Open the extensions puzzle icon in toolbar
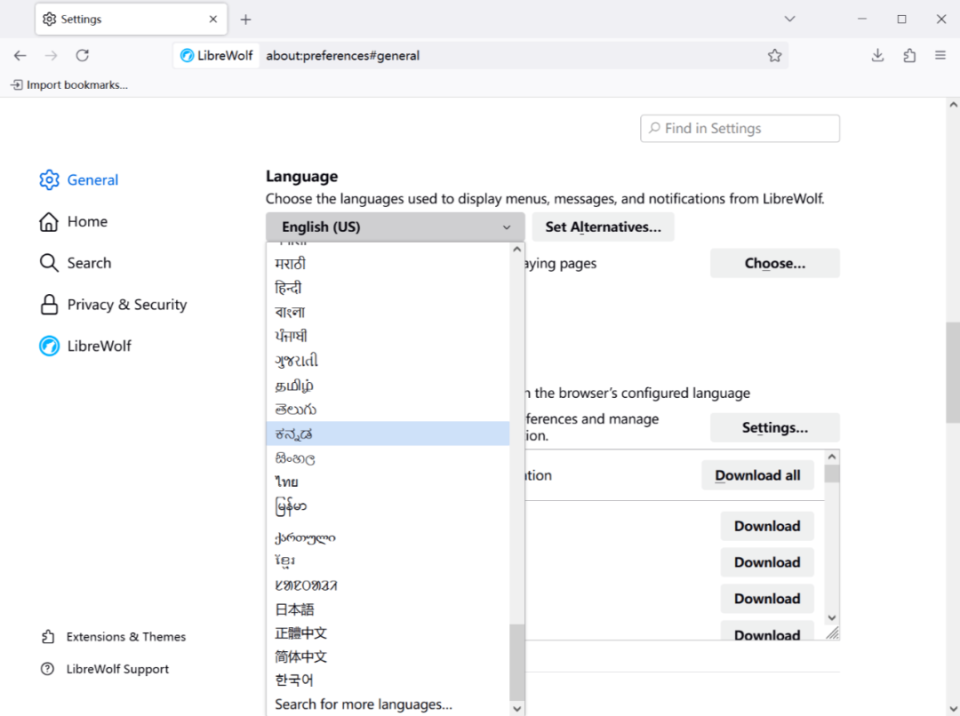The height and width of the screenshot is (716, 960). click(909, 56)
